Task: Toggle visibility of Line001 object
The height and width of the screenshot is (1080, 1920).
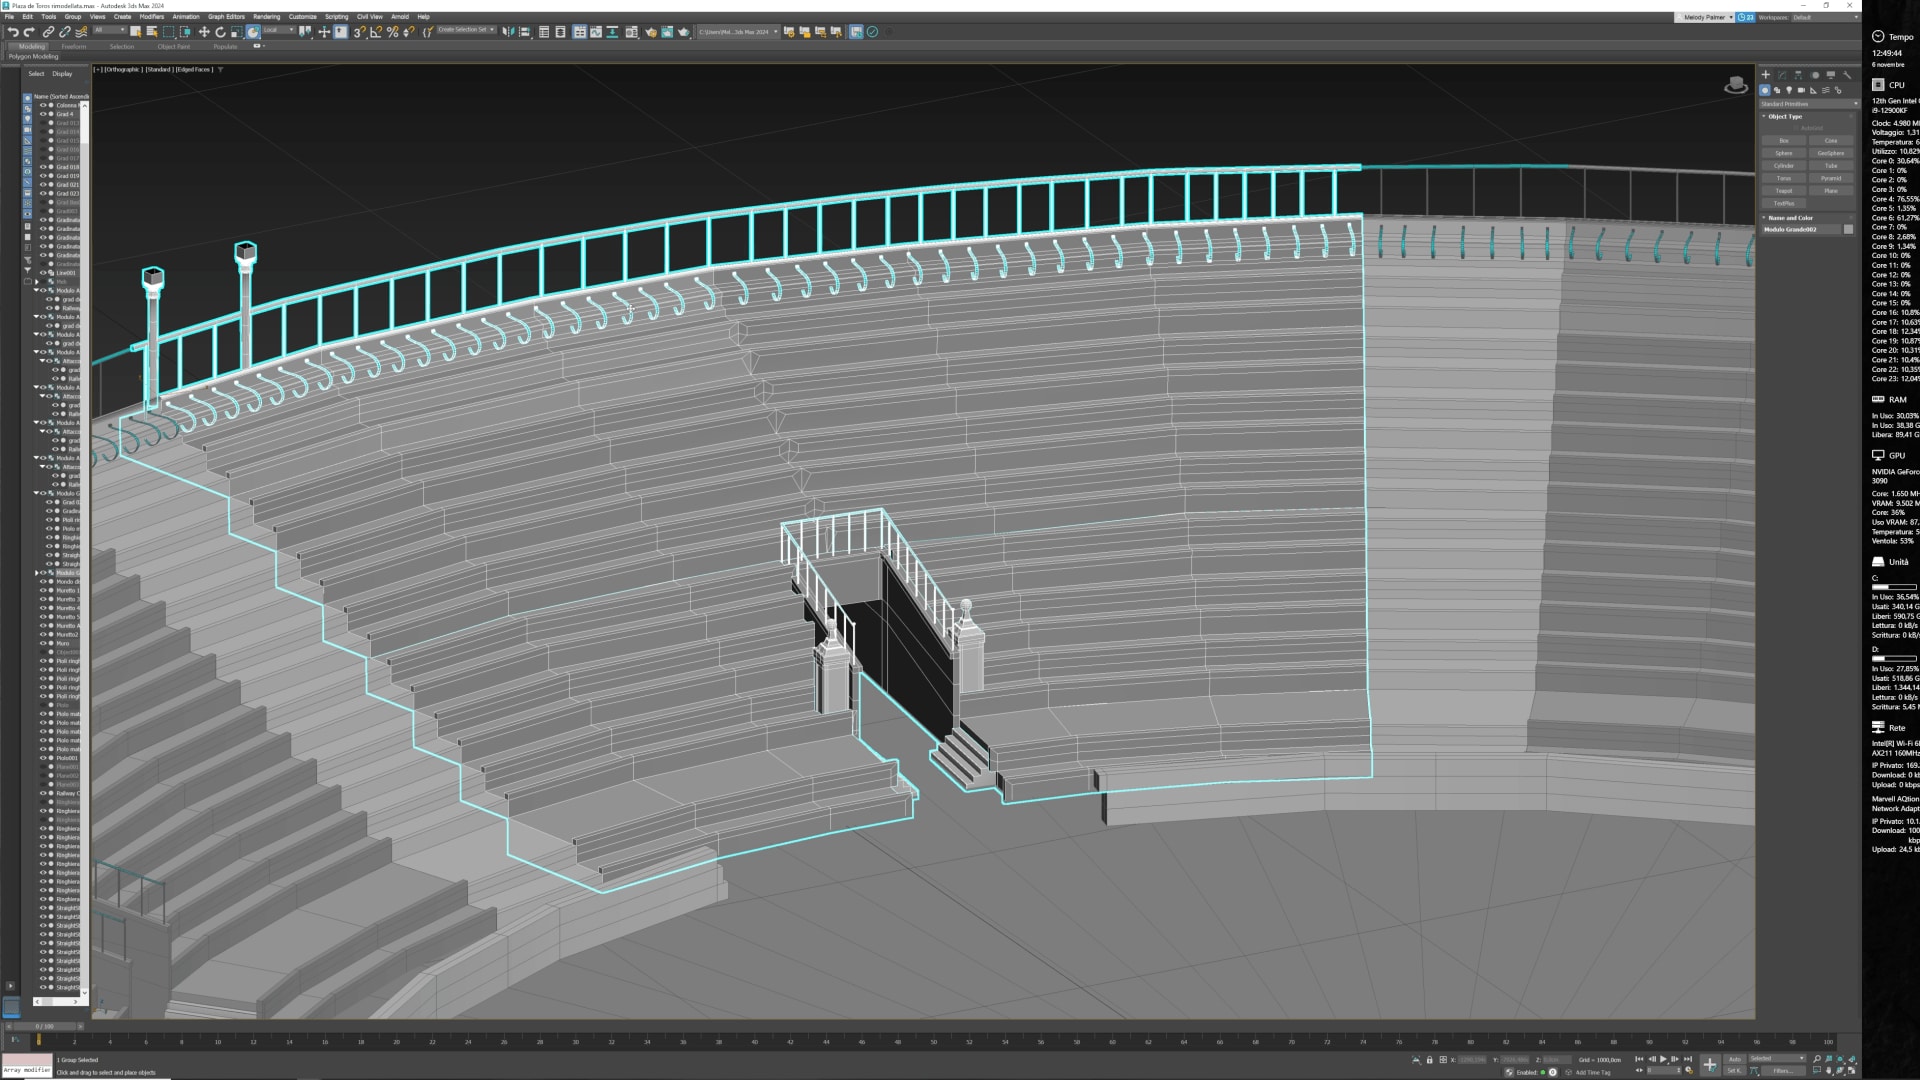Action: pyautogui.click(x=43, y=273)
